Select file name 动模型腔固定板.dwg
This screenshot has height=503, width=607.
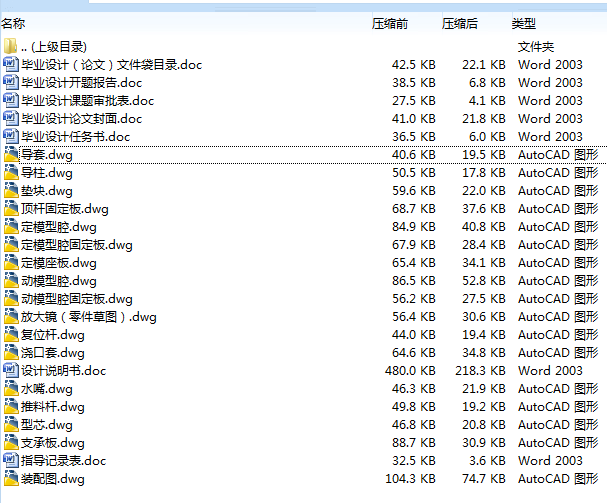pyautogui.click(x=77, y=299)
